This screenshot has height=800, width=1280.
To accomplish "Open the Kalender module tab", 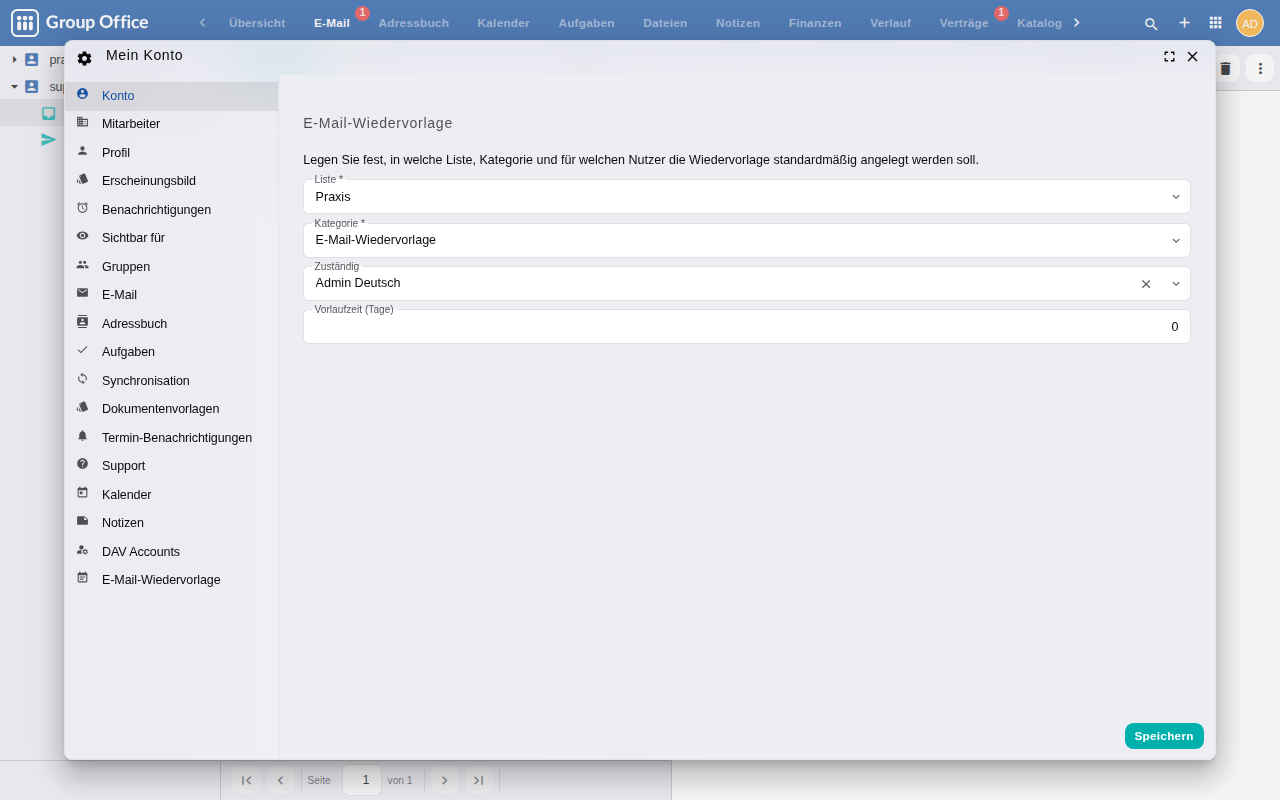I will coord(503,23).
